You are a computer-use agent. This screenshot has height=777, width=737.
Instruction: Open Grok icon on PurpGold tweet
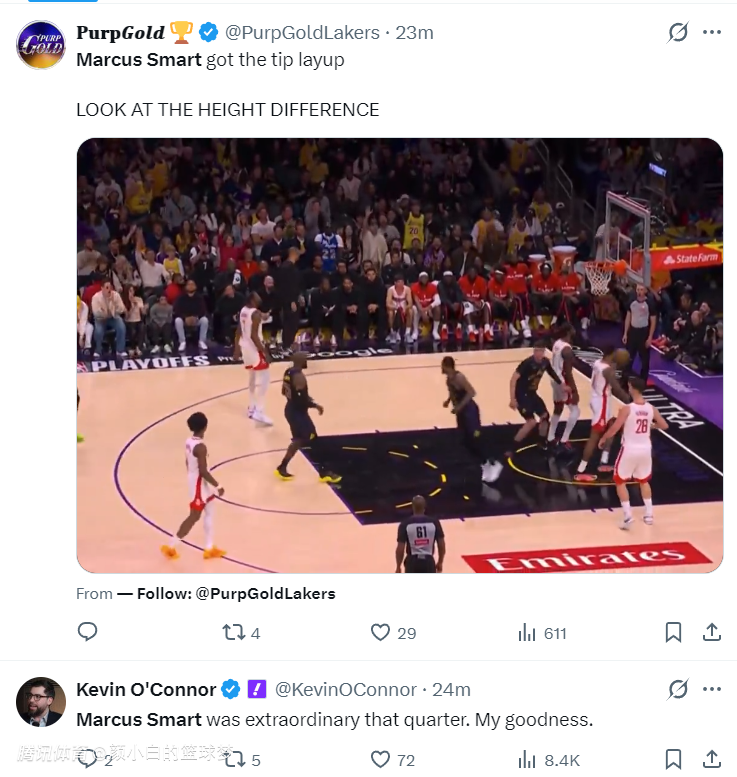[678, 32]
